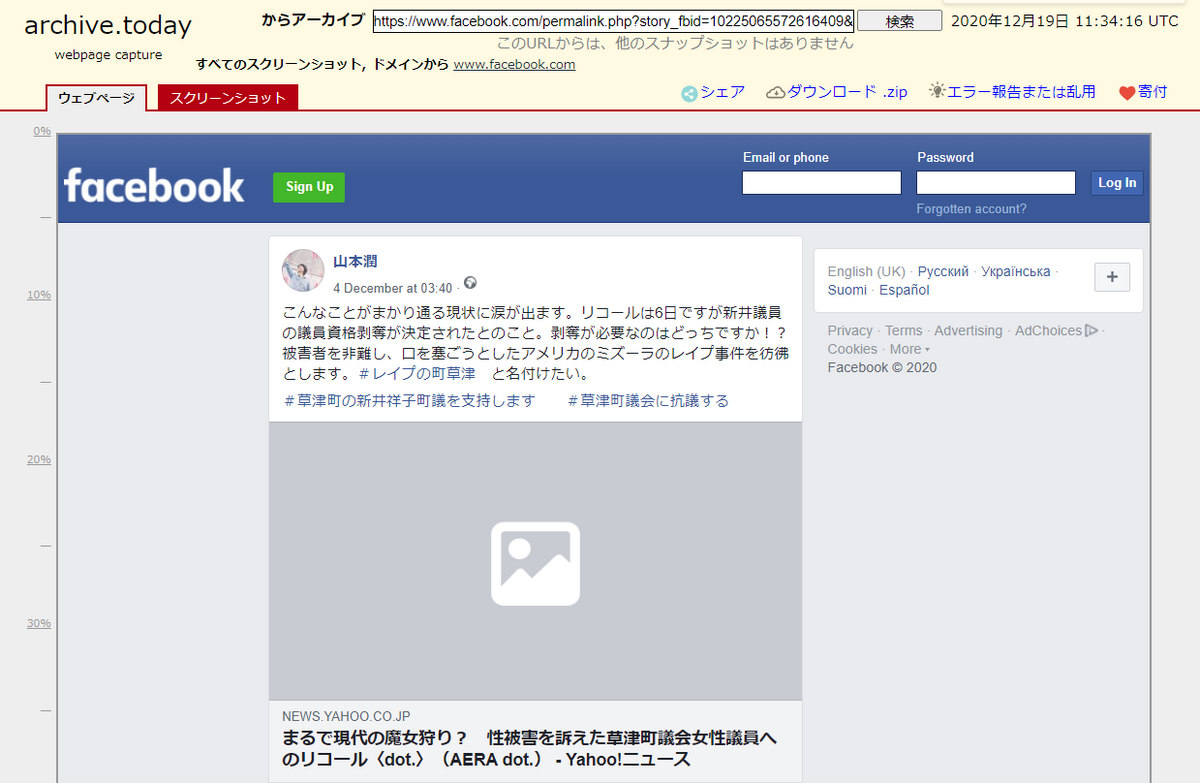Click the 検索 search button

(899, 21)
